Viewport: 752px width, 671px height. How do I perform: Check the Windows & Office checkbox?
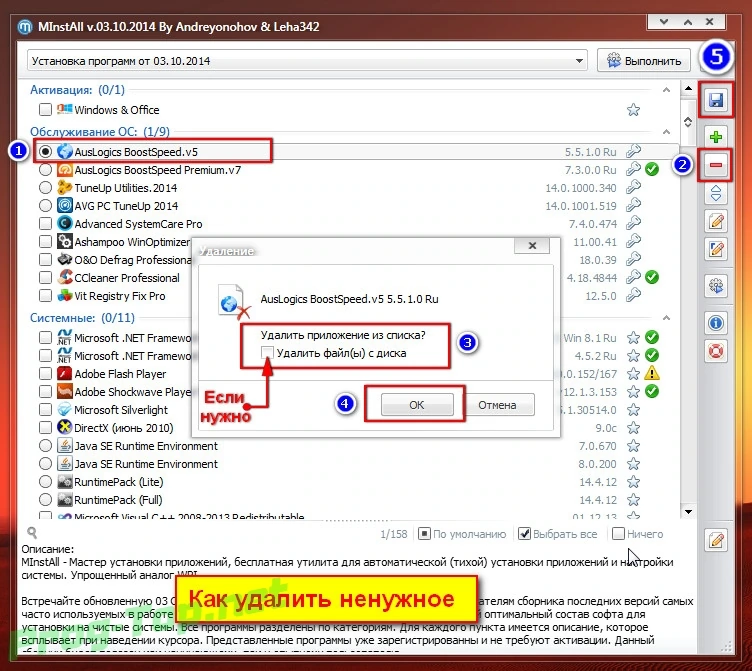(45, 110)
